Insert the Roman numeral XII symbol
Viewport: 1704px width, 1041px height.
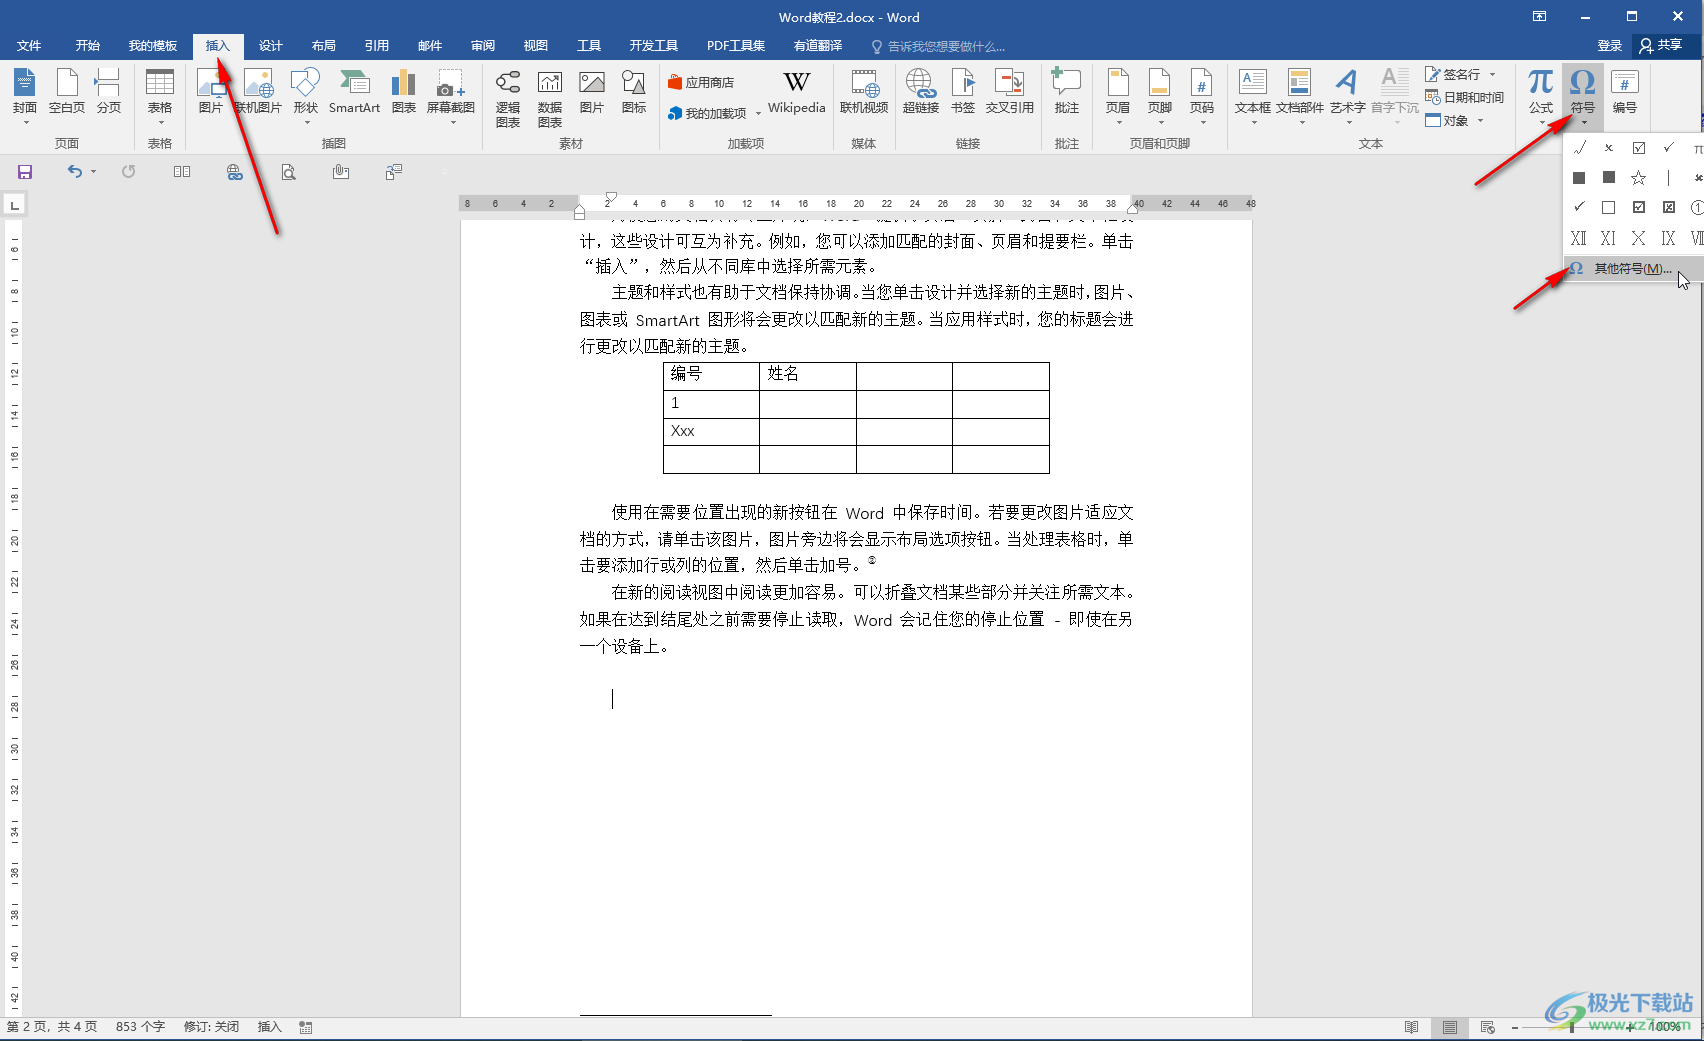(x=1578, y=238)
